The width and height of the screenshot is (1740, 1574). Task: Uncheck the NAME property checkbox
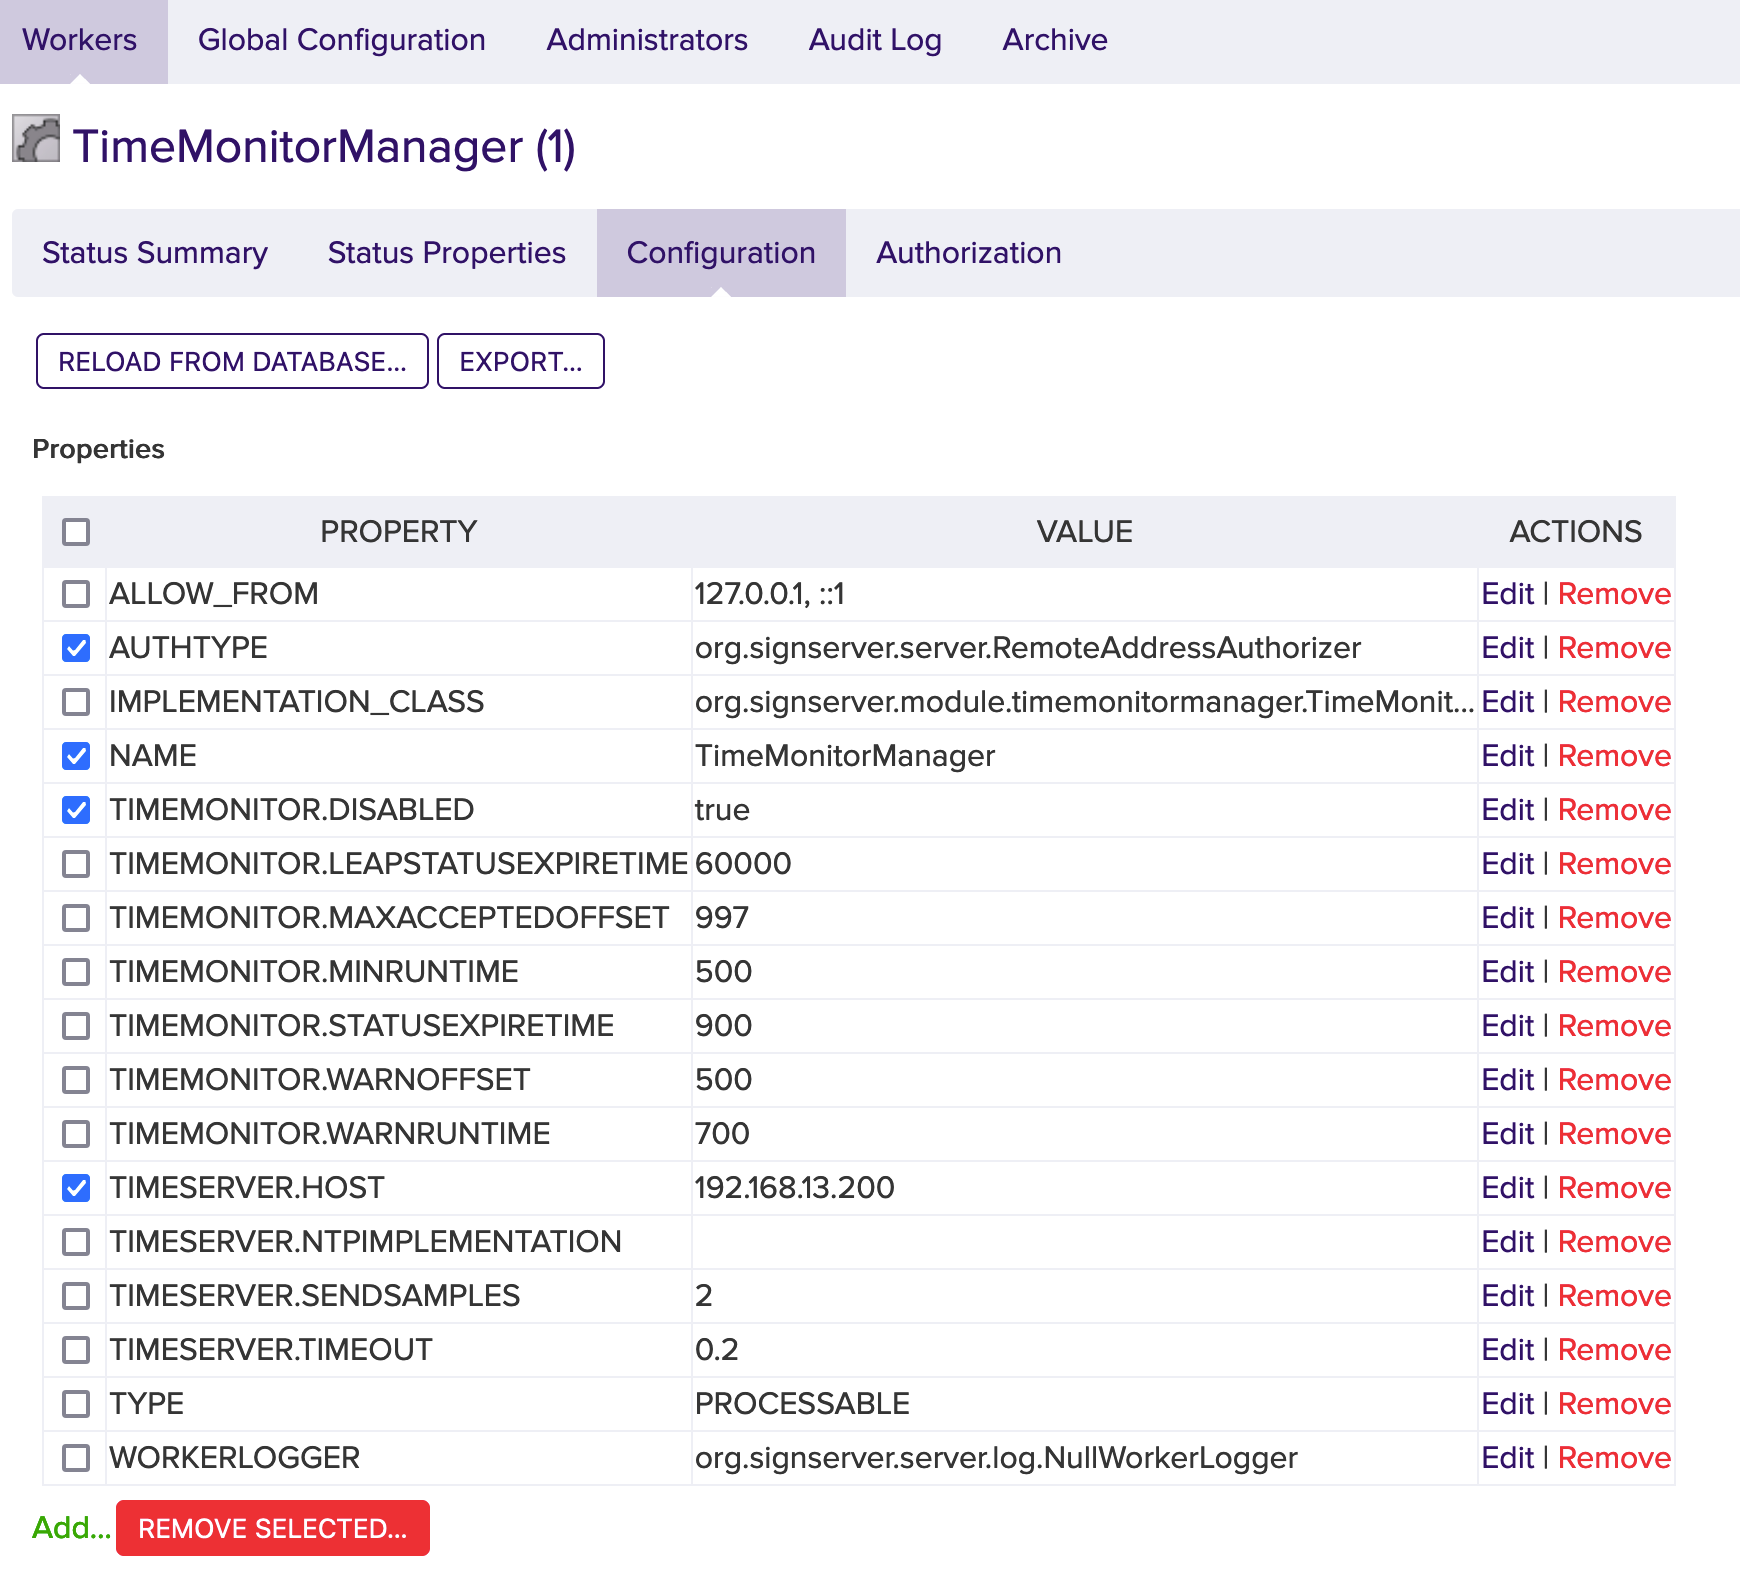[75, 756]
